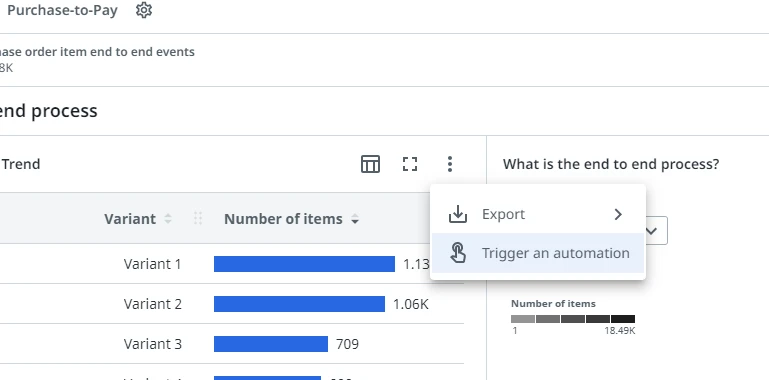Open the Export submenu arrow
This screenshot has width=769, height=380.
[618, 214]
